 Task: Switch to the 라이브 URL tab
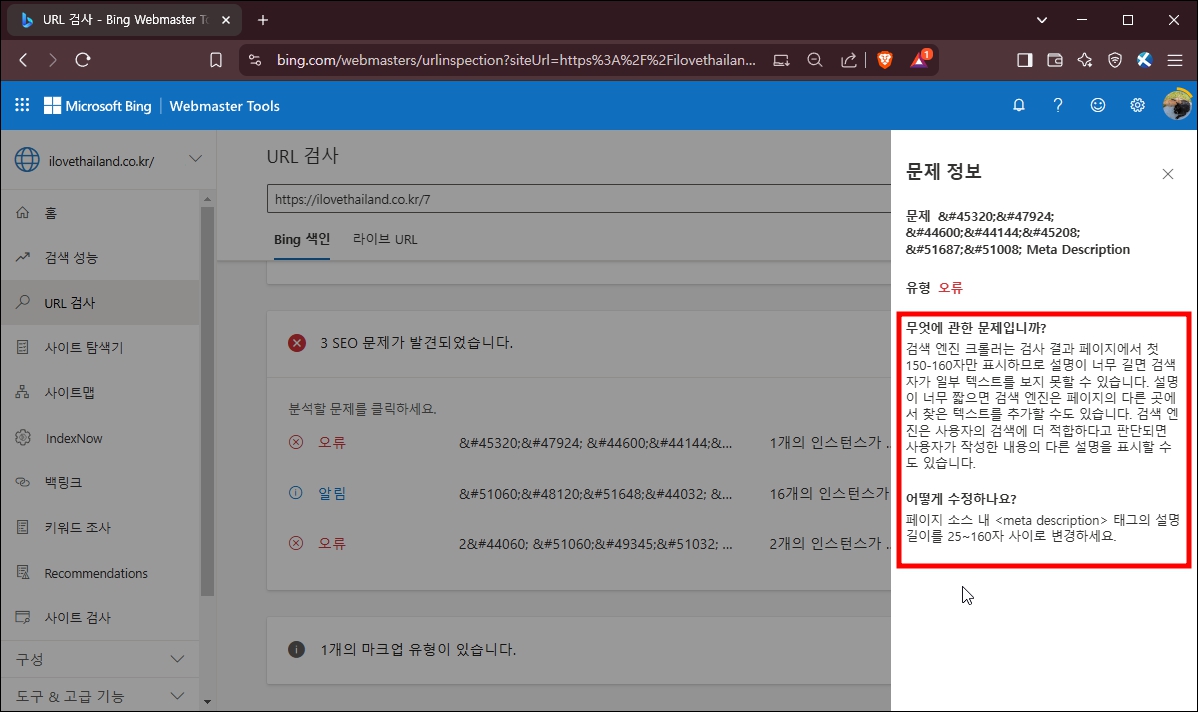385,239
